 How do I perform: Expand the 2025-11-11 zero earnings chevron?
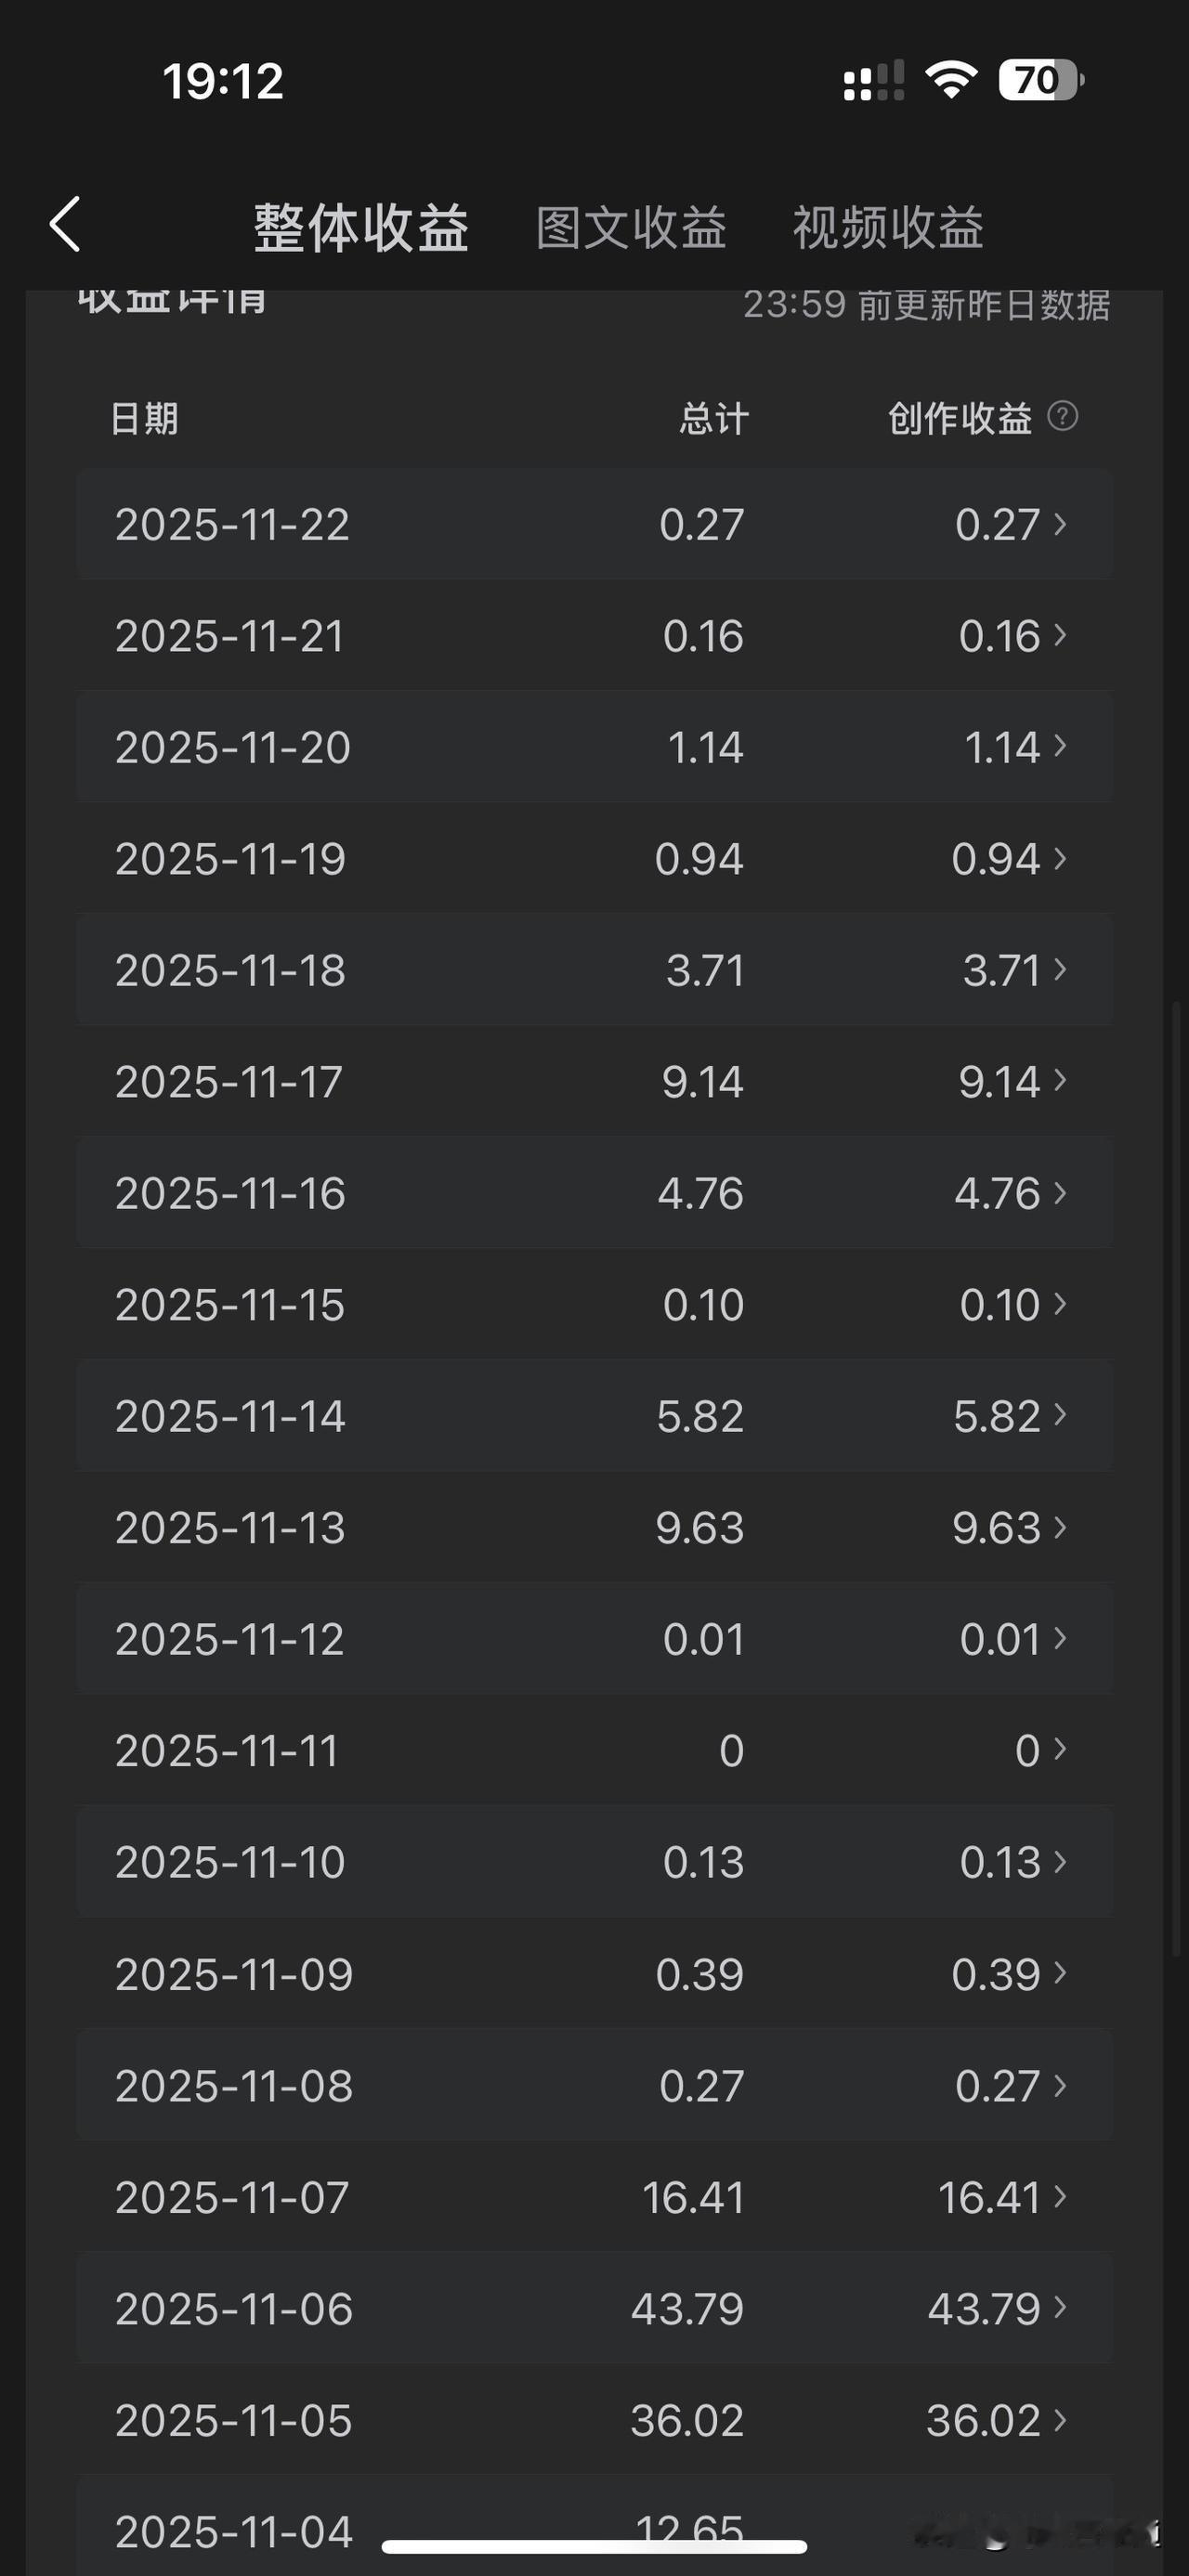pyautogui.click(x=1060, y=1749)
